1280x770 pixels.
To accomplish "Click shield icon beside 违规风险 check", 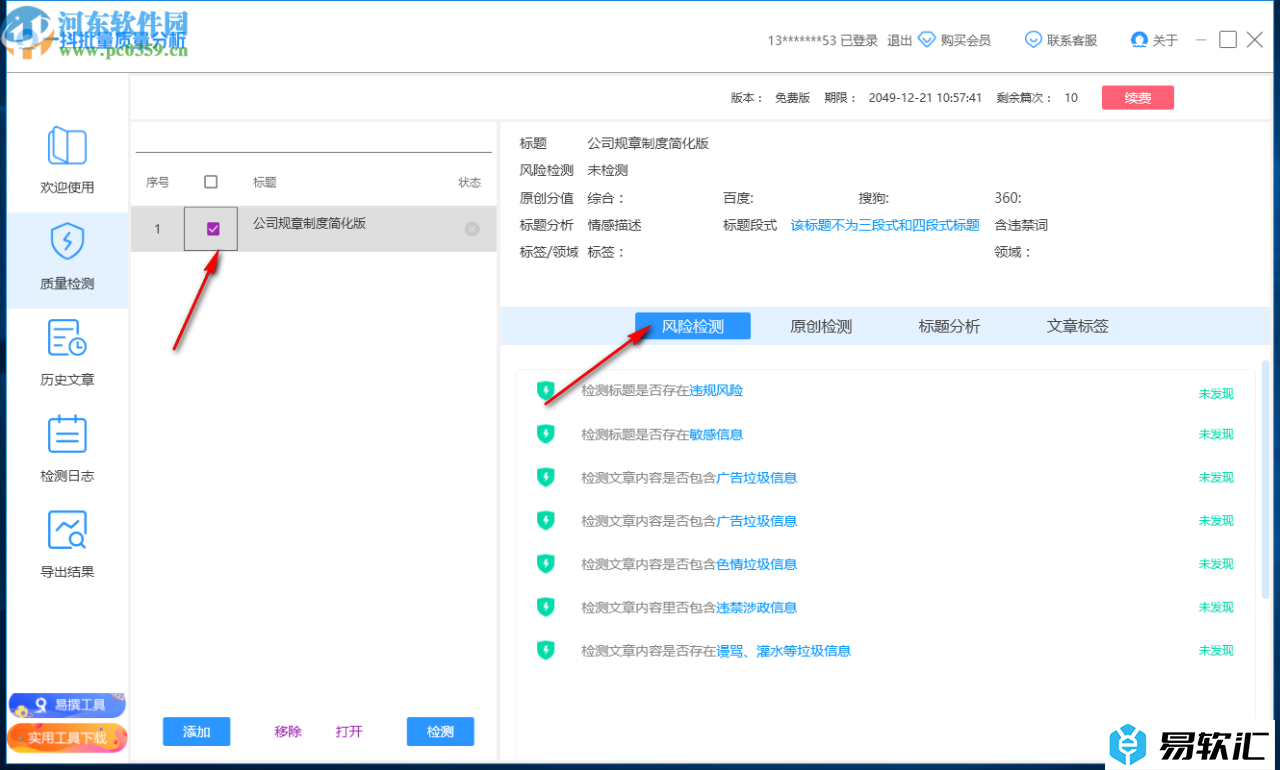I will (545, 391).
